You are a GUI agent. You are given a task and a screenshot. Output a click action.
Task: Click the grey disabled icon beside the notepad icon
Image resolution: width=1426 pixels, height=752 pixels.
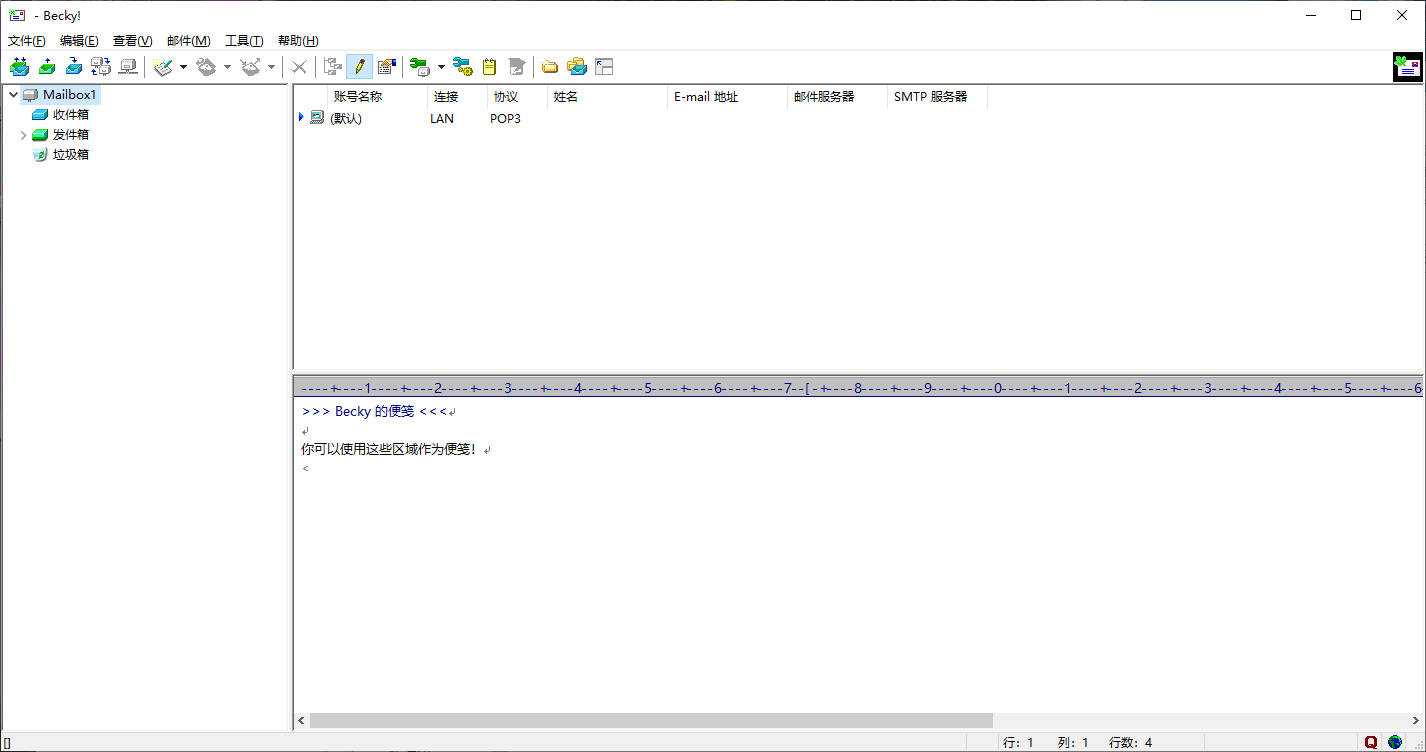click(x=516, y=67)
